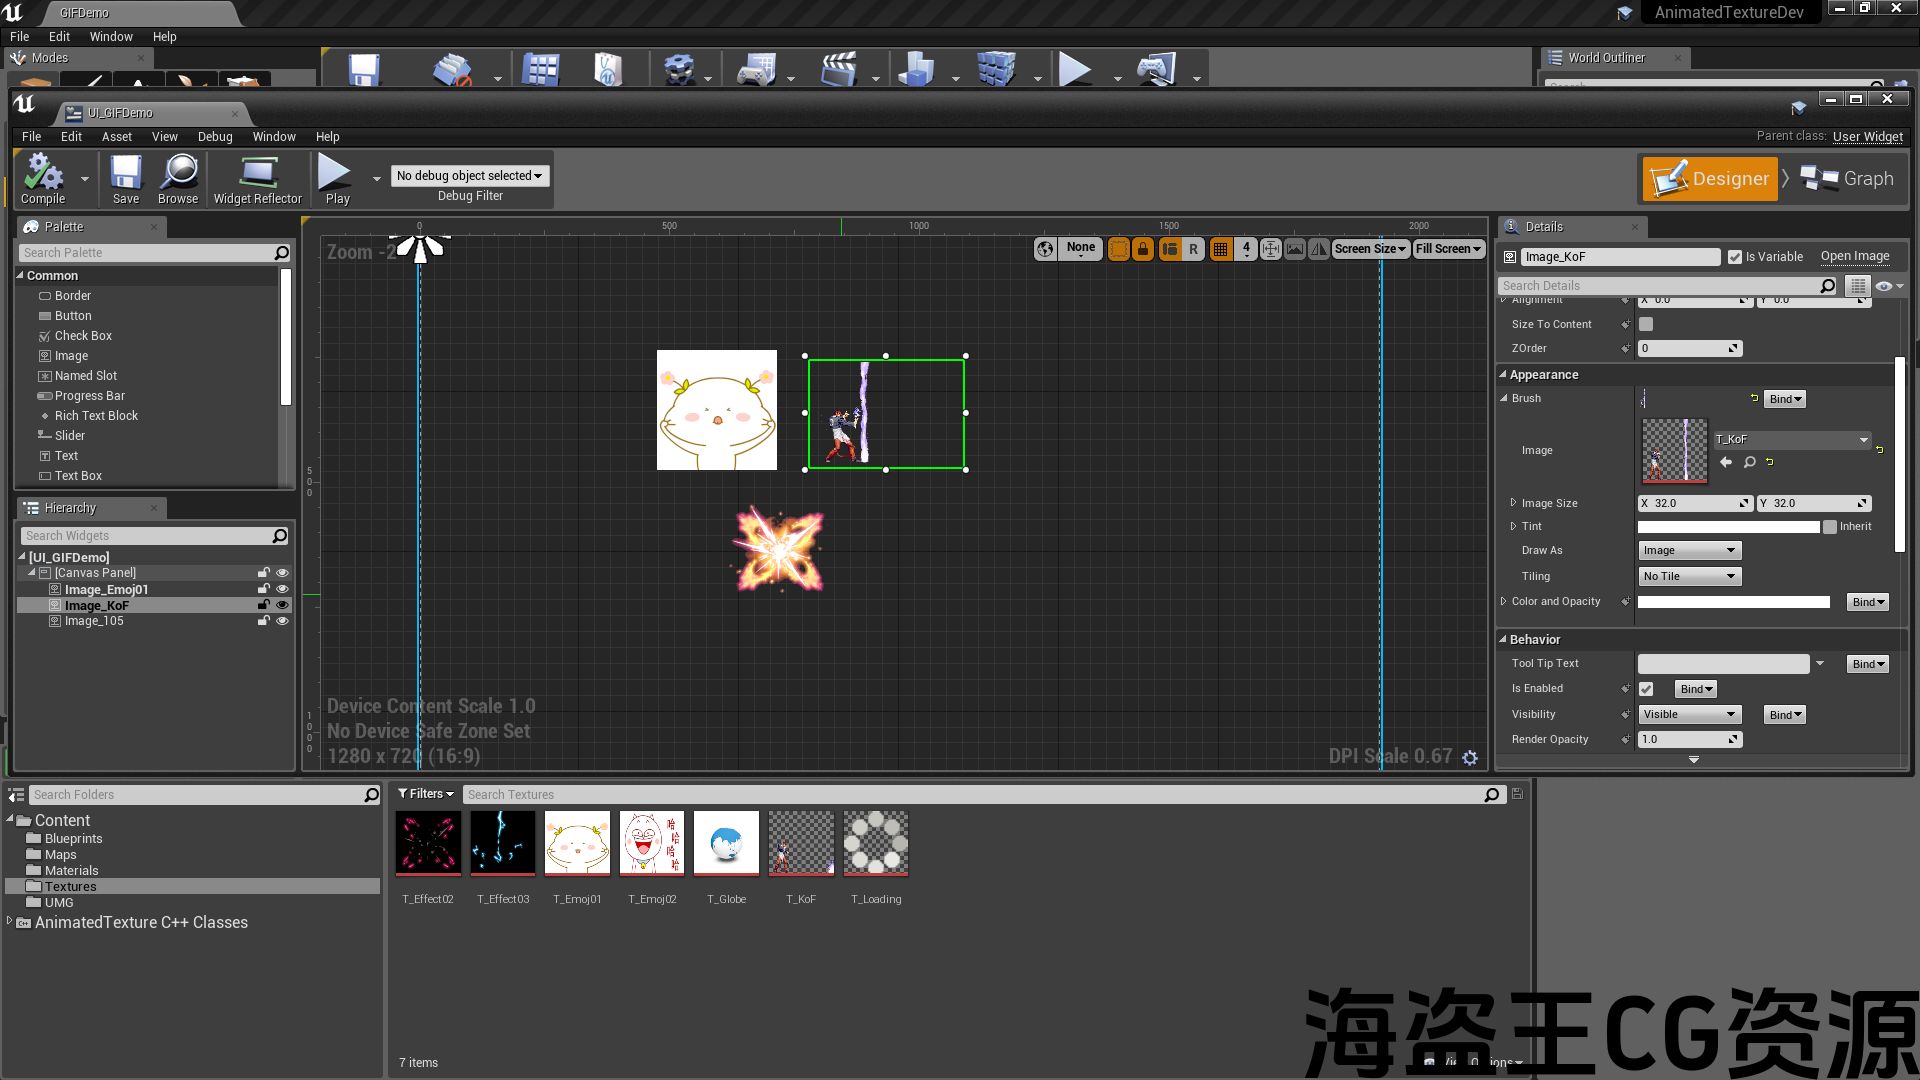Click the Tint color swatch
The width and height of the screenshot is (1920, 1080).
(1728, 527)
